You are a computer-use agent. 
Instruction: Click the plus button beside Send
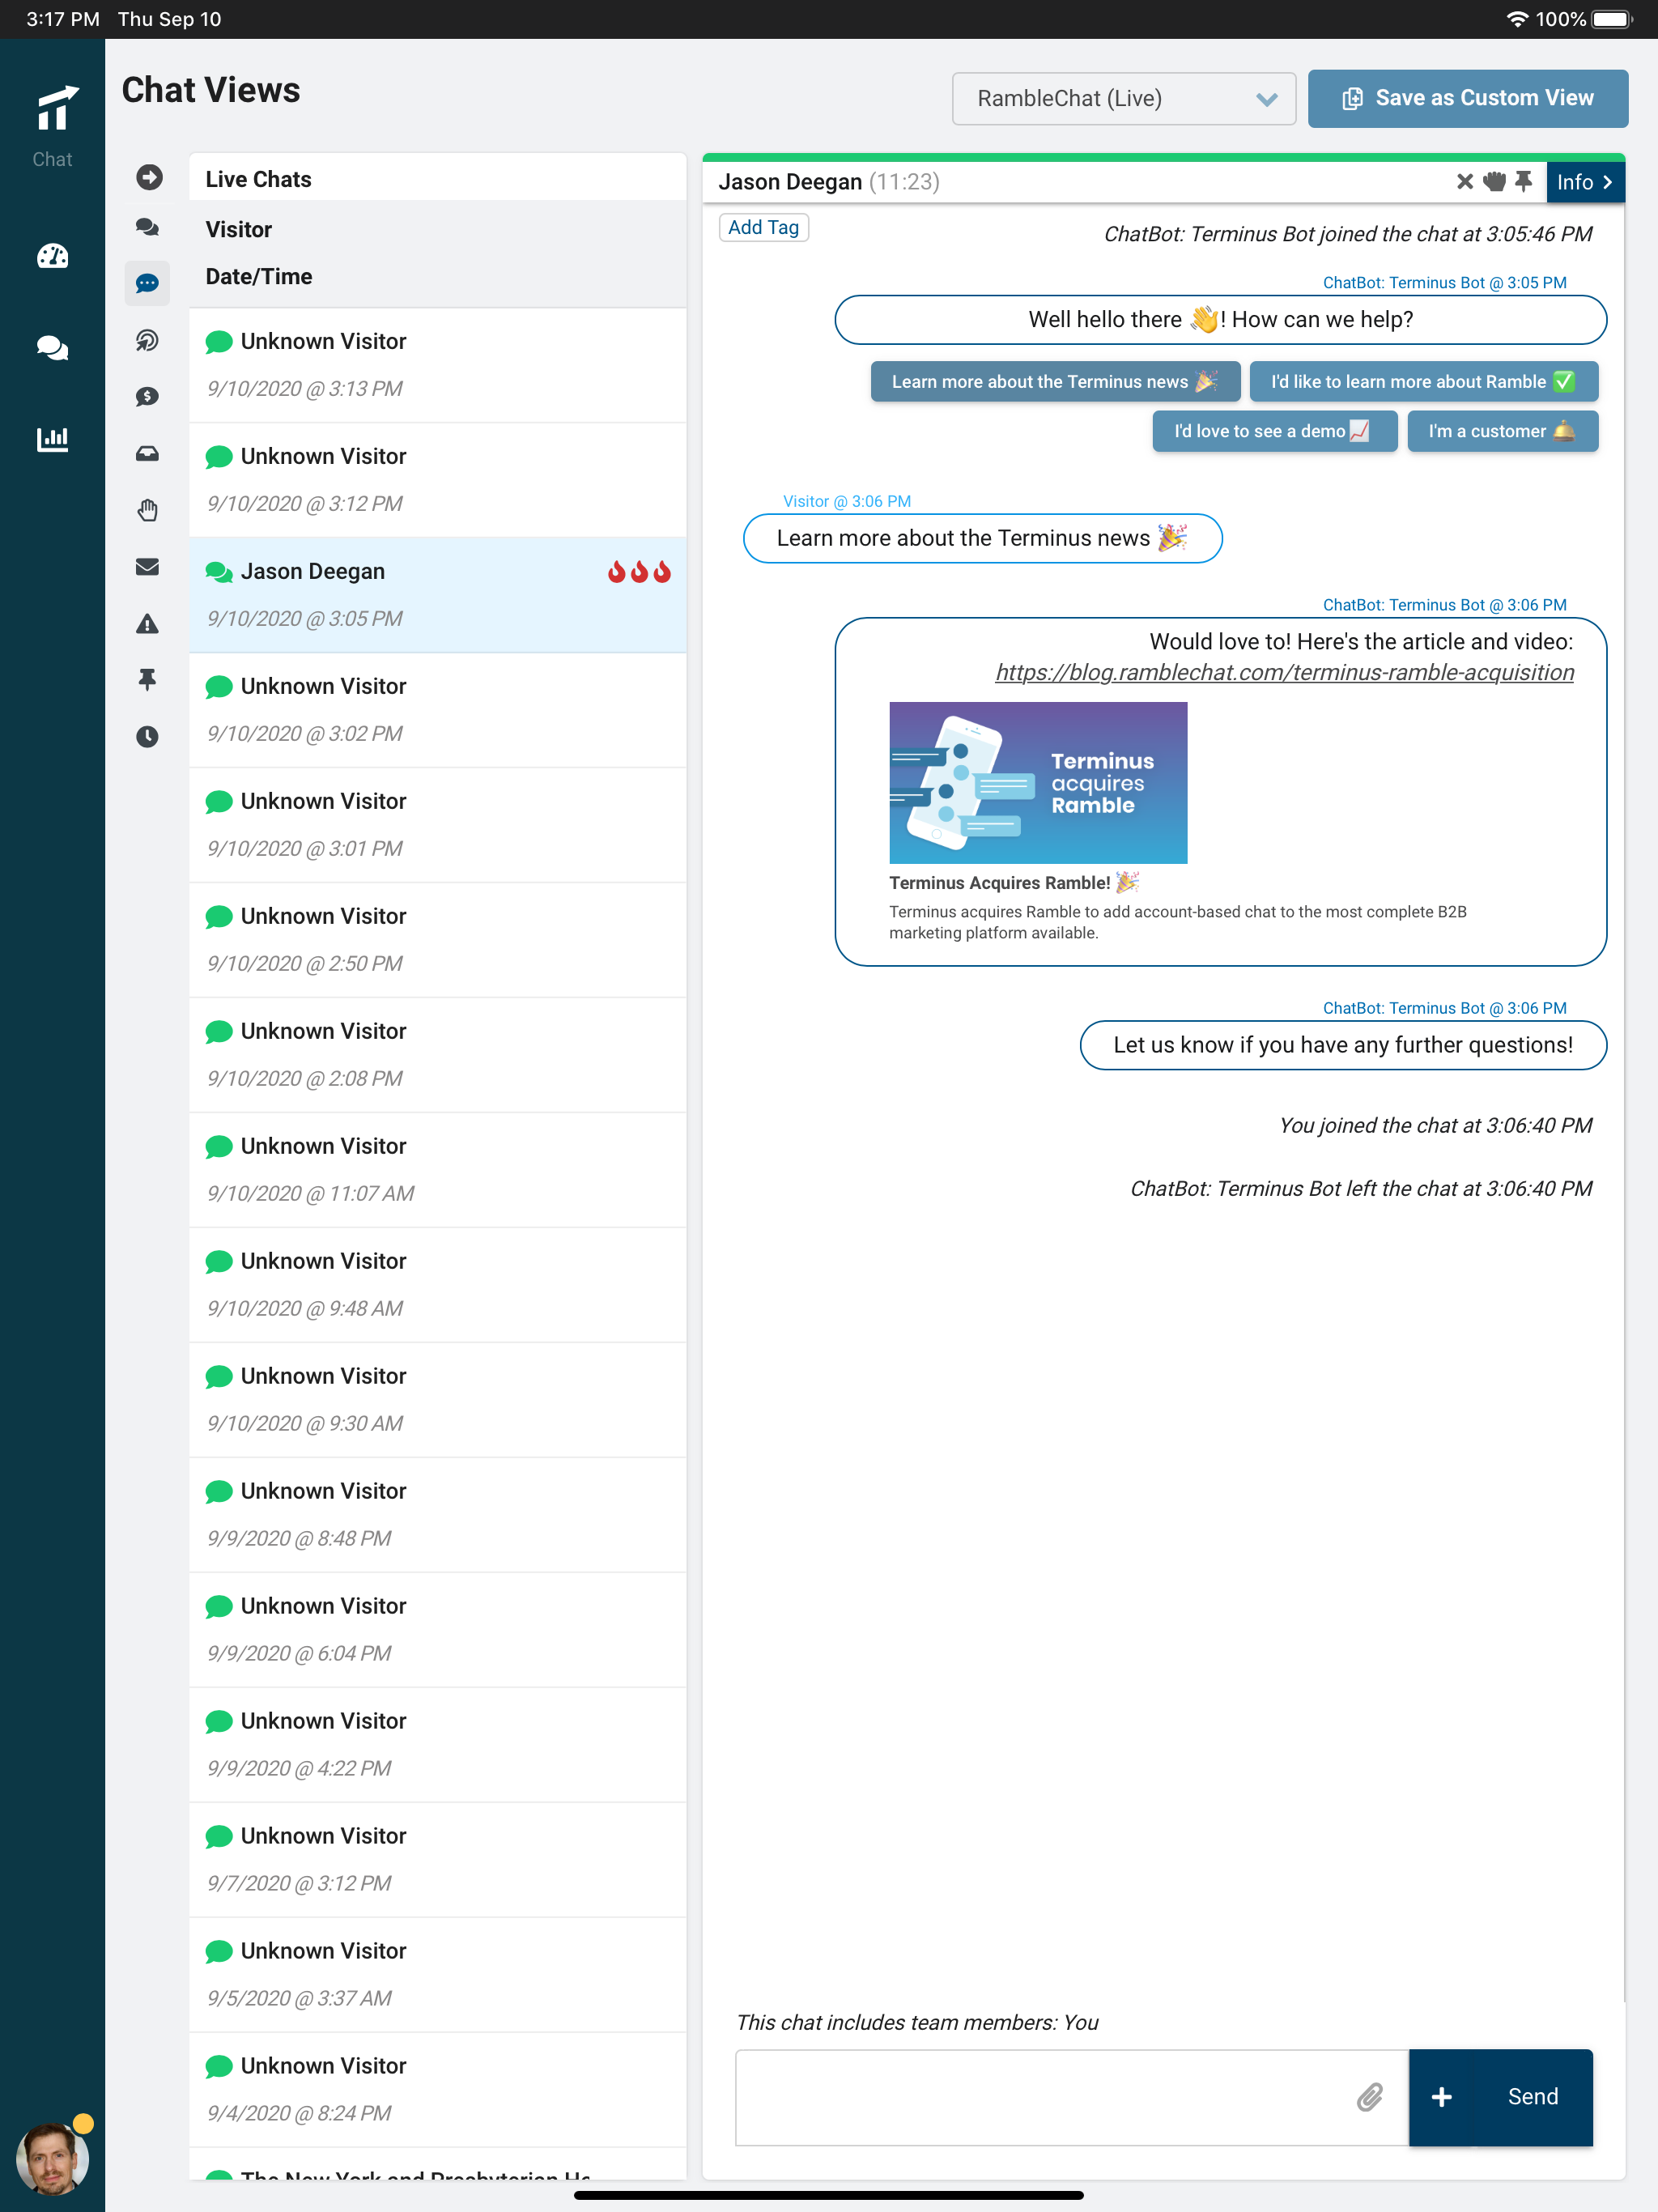[1441, 2097]
